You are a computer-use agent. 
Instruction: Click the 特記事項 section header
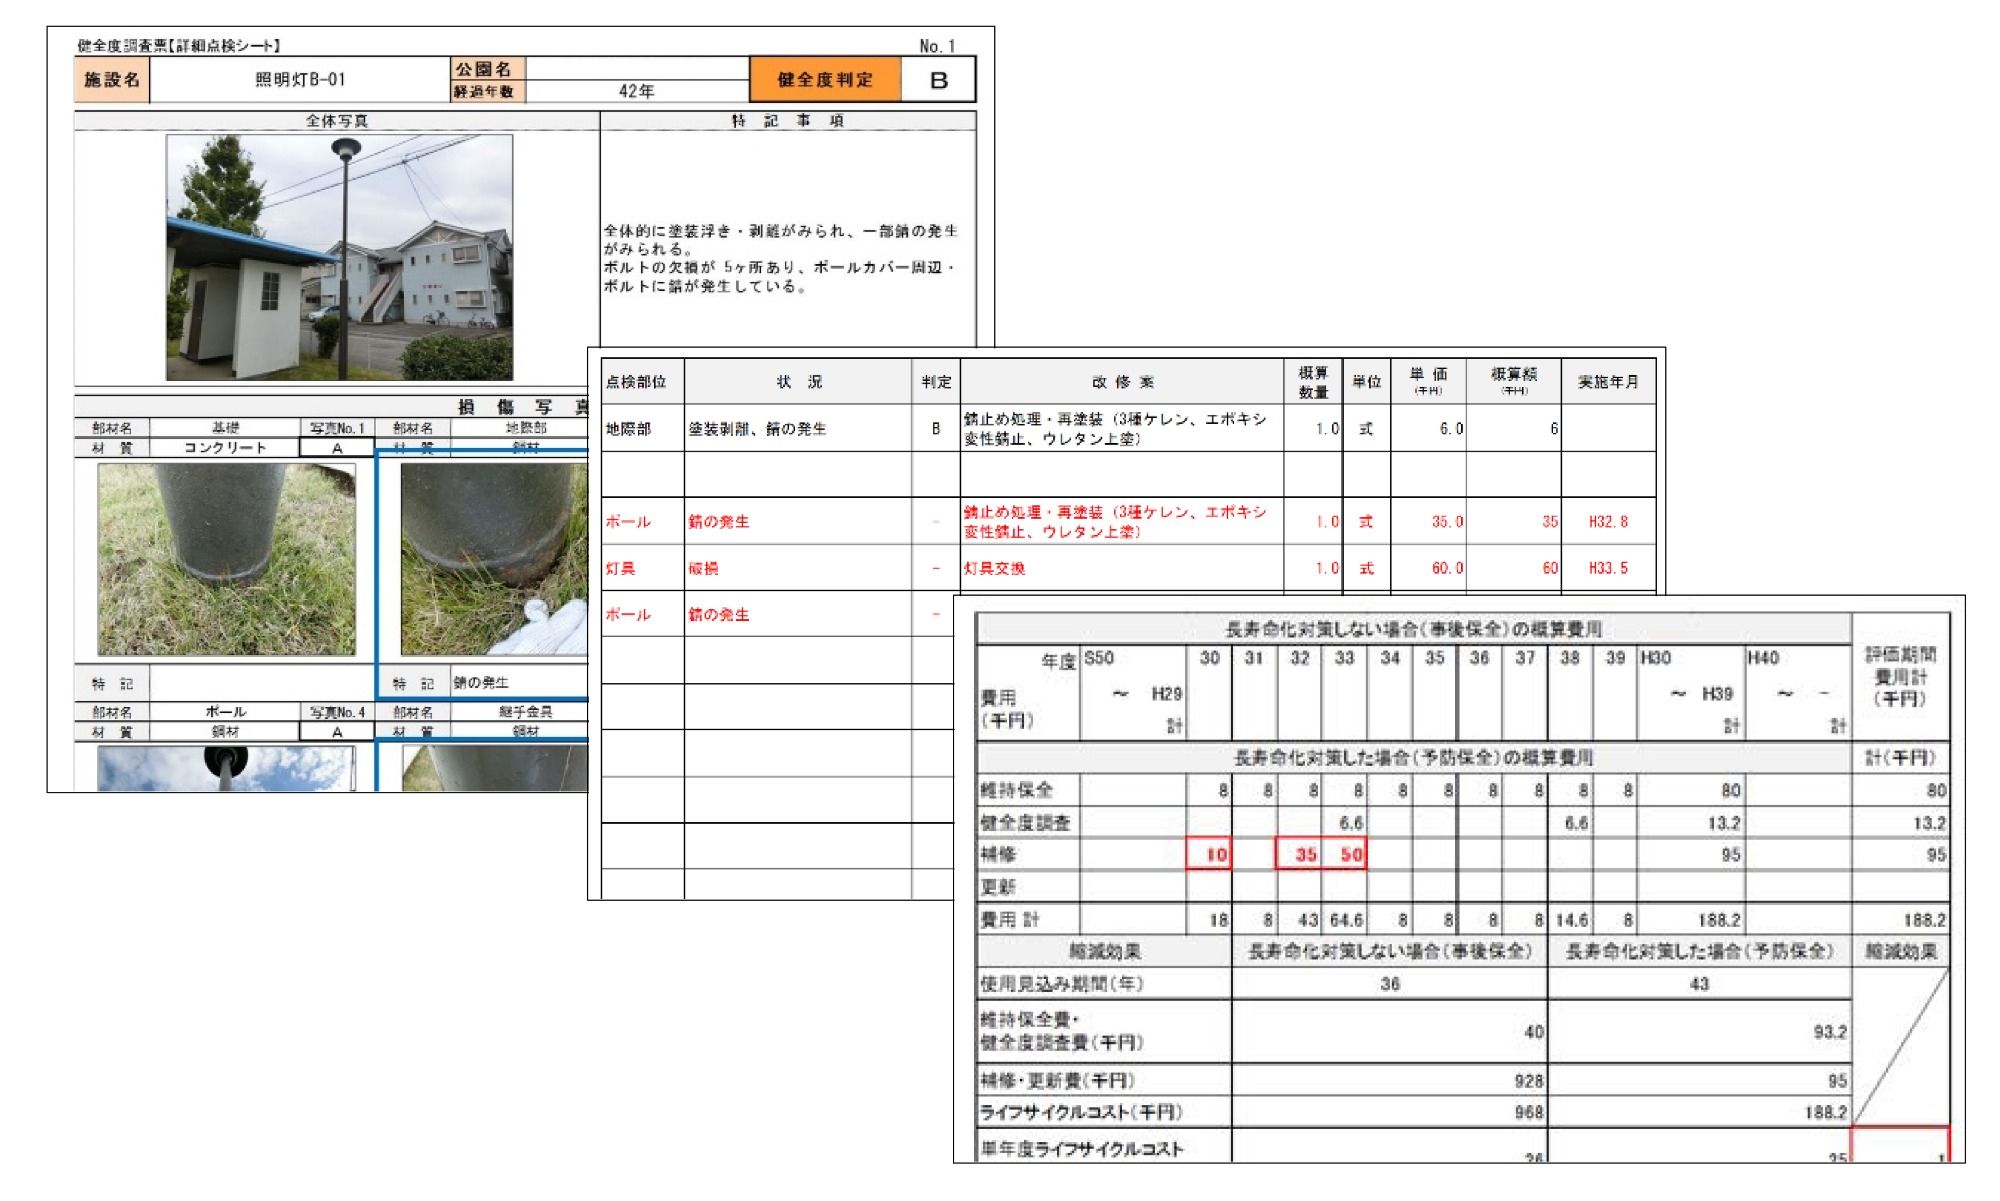point(788,120)
